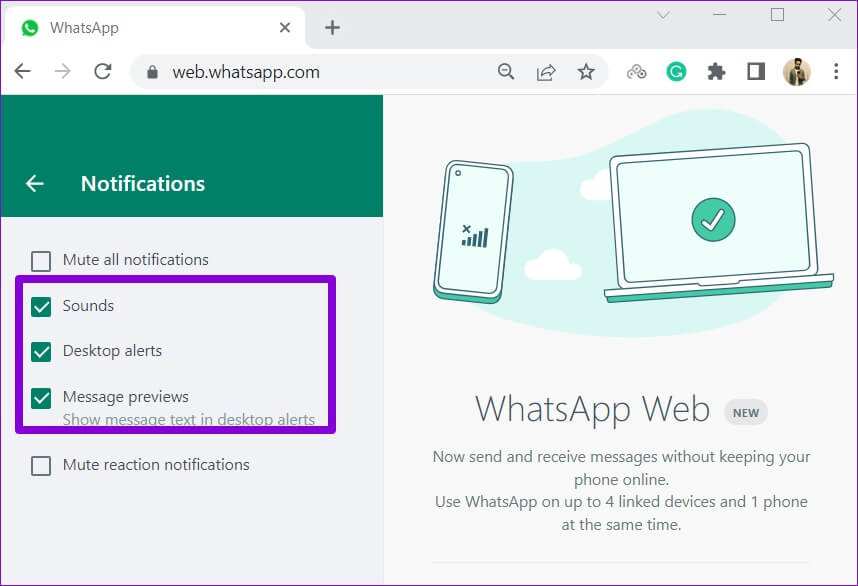This screenshot has width=858, height=586.
Task: Open Chrome's three-dot menu
Action: tap(836, 72)
